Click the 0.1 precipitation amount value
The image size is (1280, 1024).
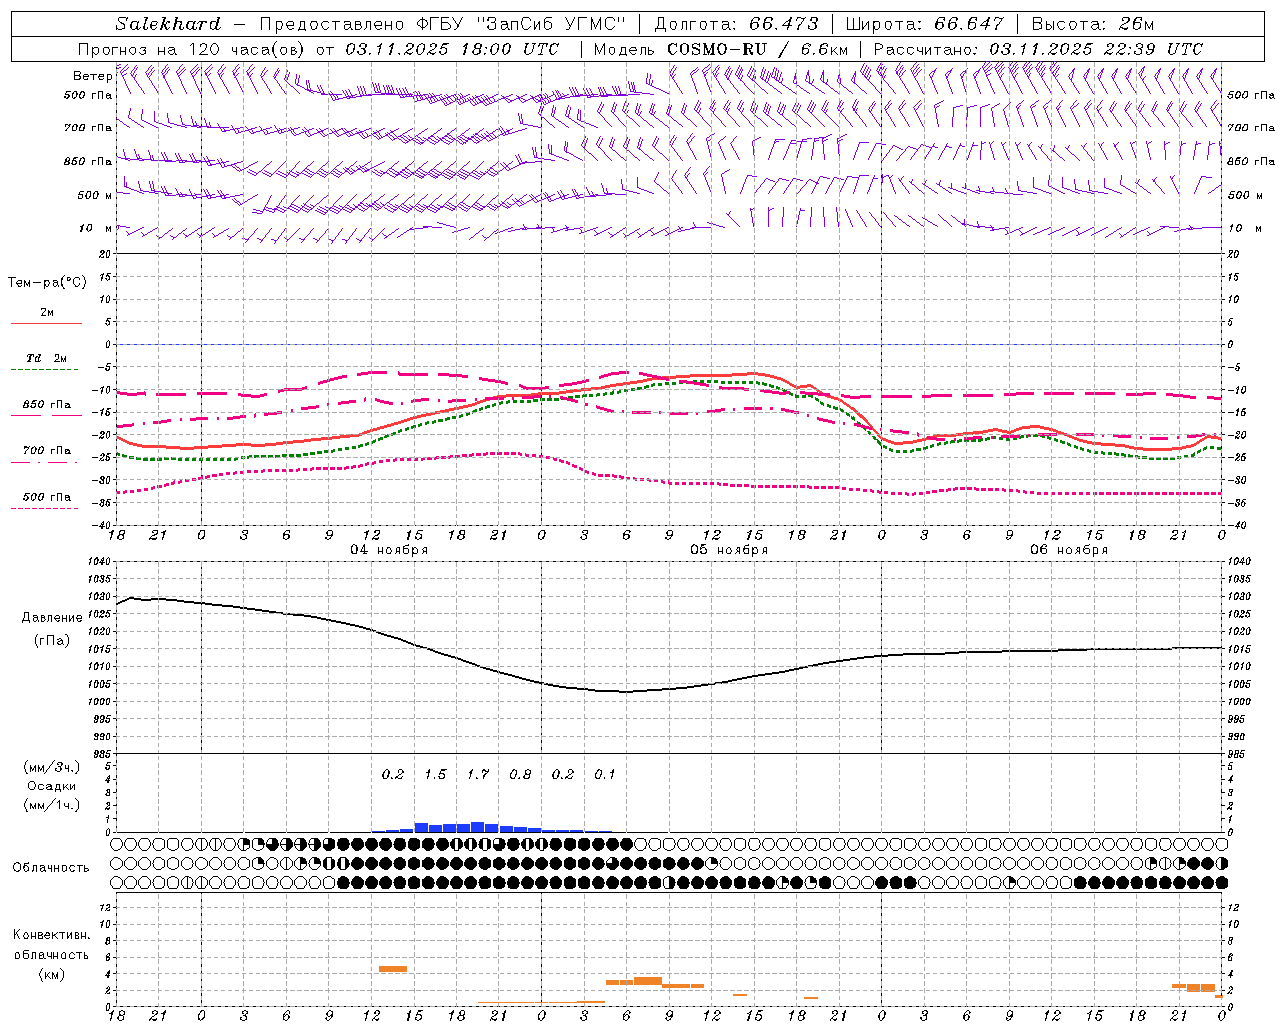[605, 775]
